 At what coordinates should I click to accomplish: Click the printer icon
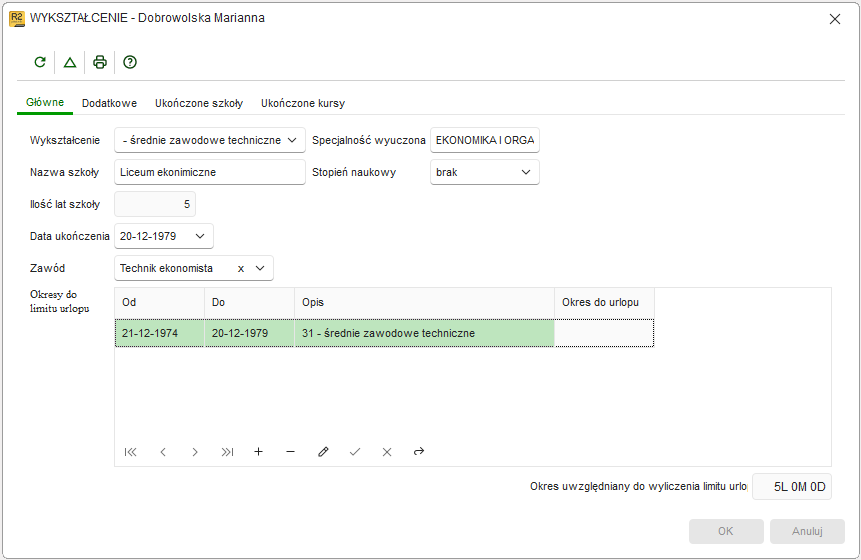coord(99,62)
